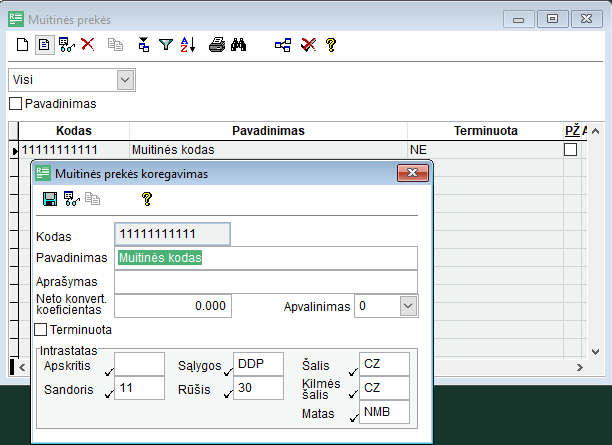Tick the Pavadinimas filter checkbox

click(x=15, y=104)
